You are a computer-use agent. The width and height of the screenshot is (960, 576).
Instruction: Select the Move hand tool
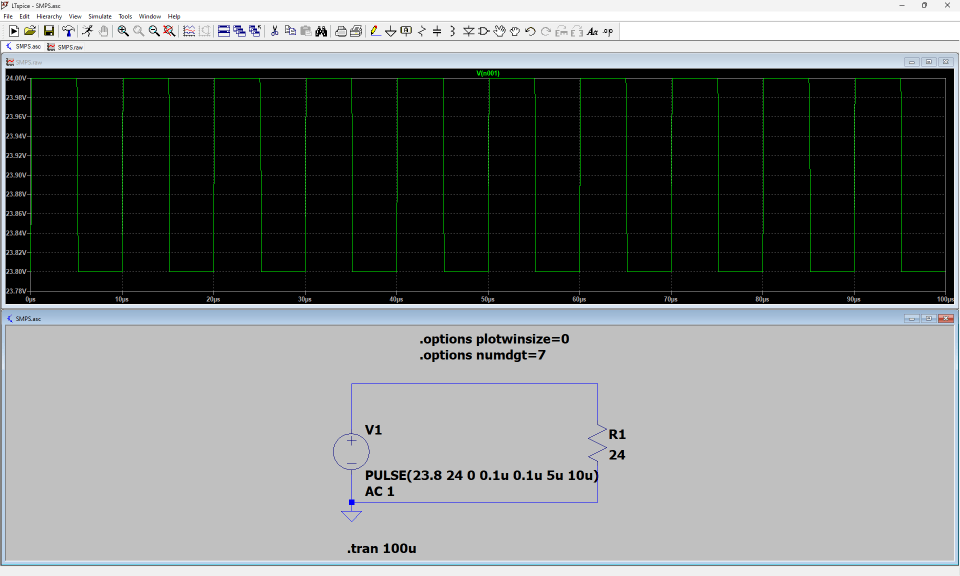(x=500, y=31)
